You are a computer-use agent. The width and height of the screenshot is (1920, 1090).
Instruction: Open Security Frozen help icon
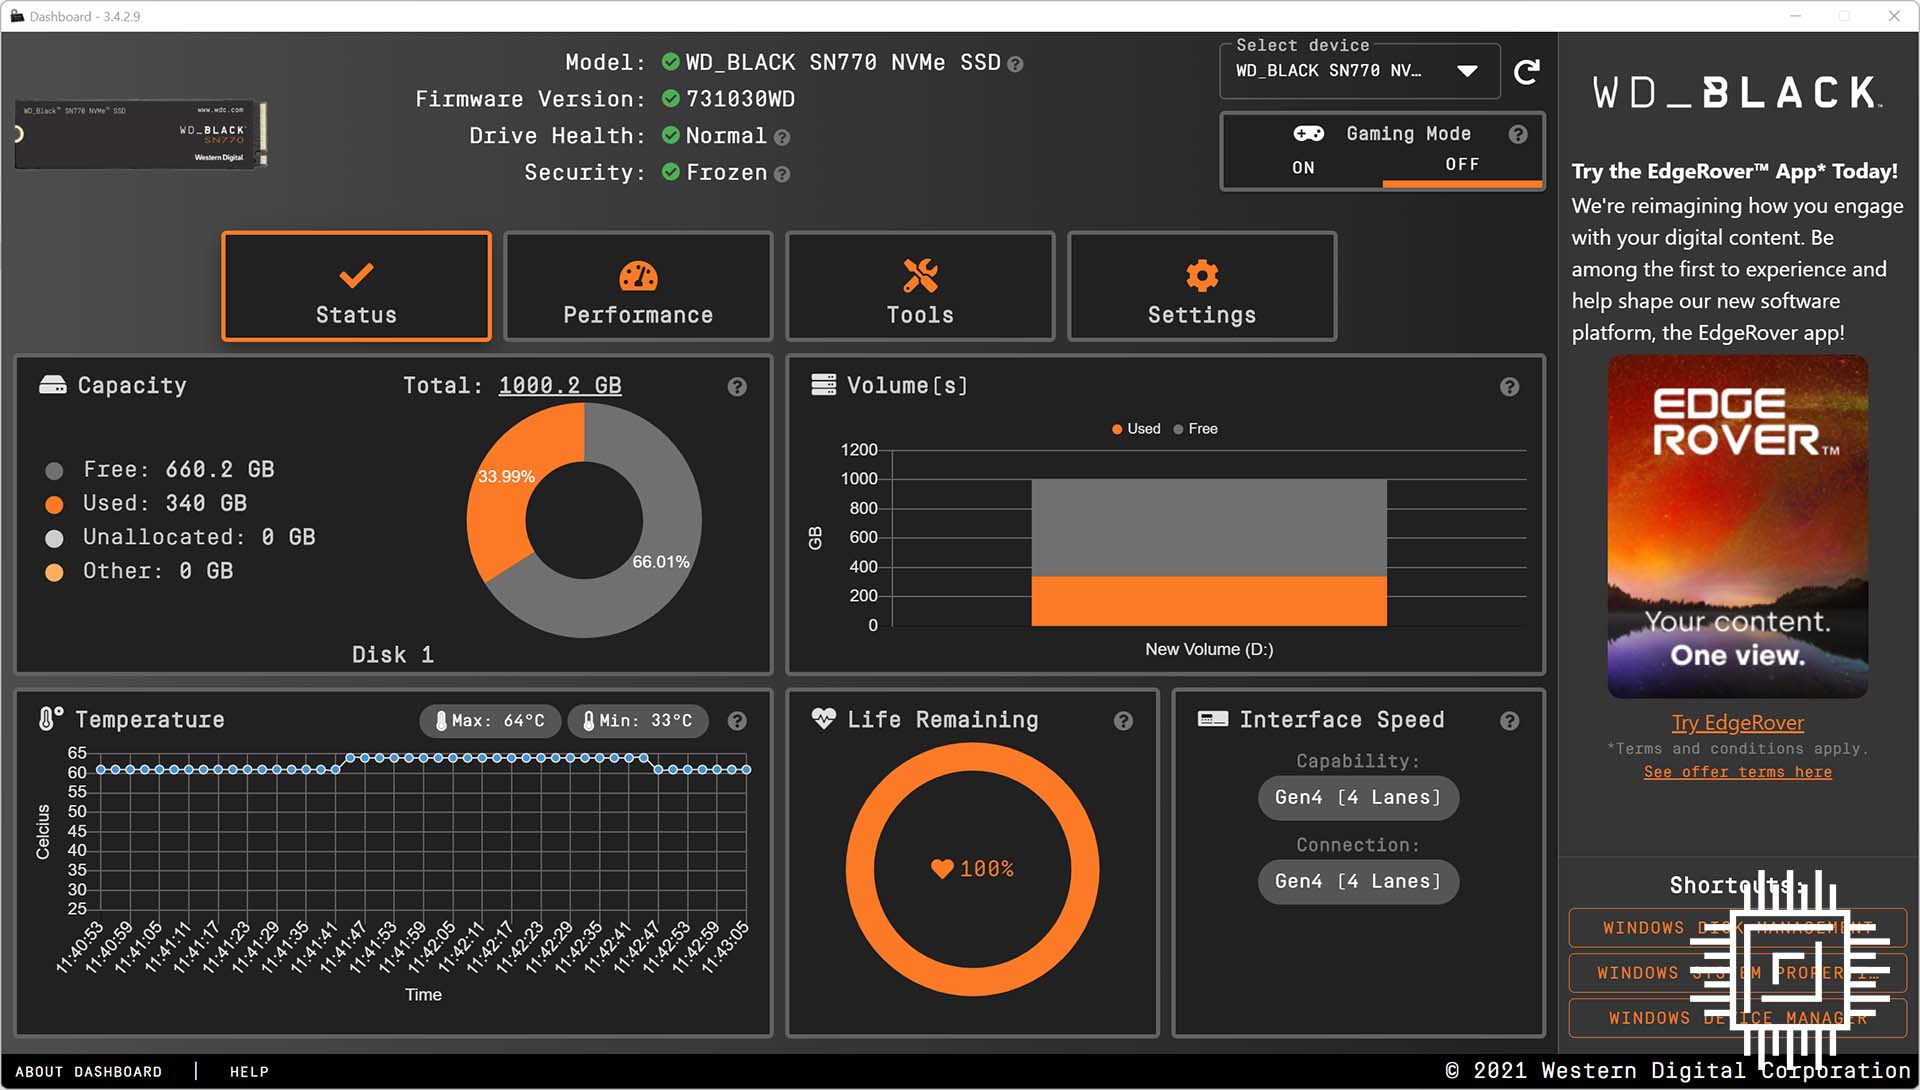click(782, 174)
